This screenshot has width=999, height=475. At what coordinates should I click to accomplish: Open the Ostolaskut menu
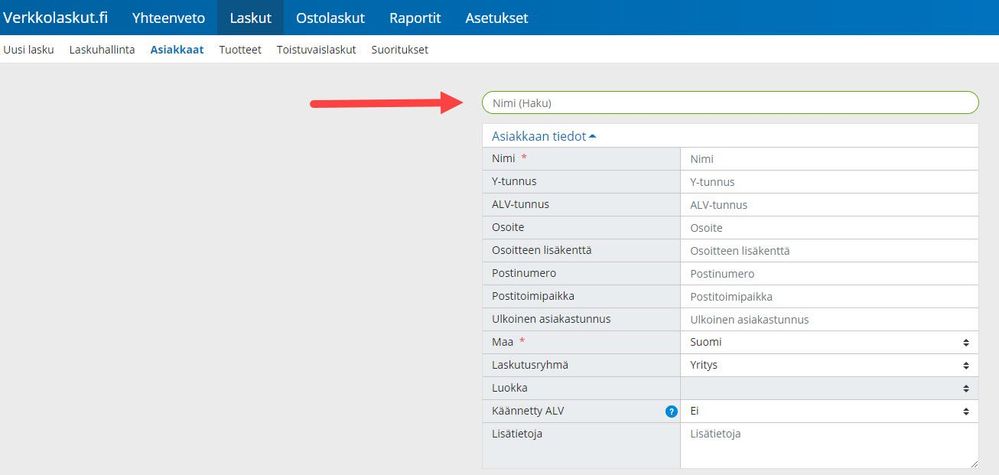coord(330,18)
